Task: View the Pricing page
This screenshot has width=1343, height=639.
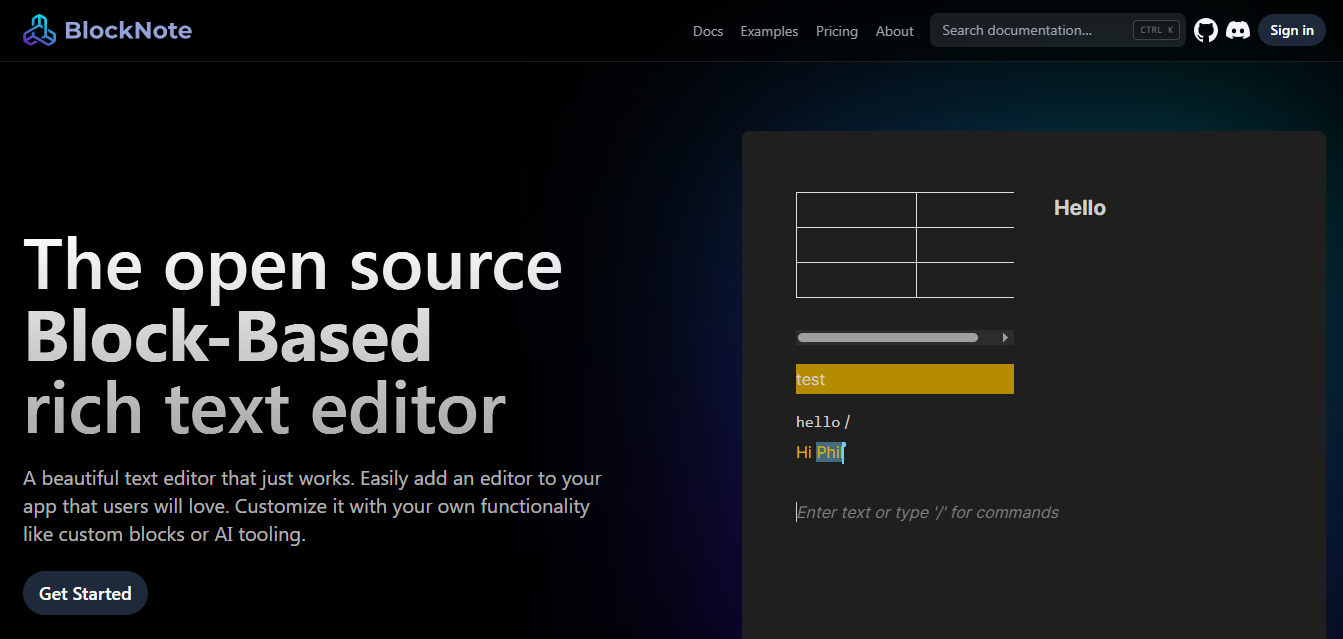Action: click(837, 31)
